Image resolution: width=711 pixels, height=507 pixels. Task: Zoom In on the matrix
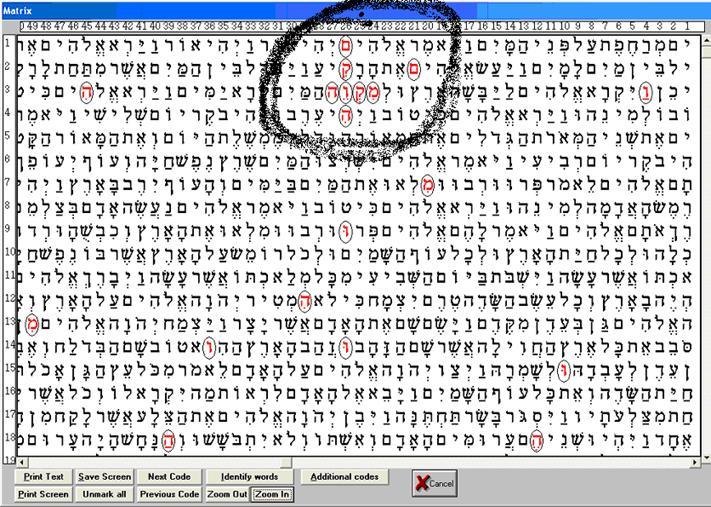pyautogui.click(x=272, y=494)
